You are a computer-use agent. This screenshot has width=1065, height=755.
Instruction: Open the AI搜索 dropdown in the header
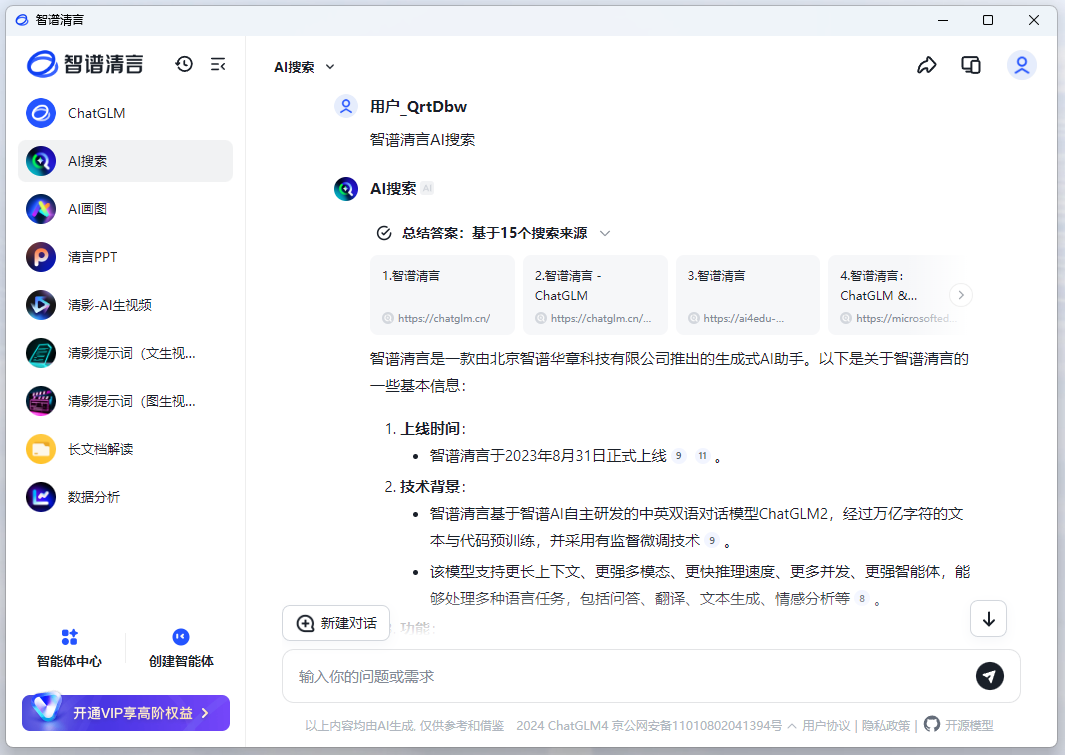pyautogui.click(x=304, y=67)
